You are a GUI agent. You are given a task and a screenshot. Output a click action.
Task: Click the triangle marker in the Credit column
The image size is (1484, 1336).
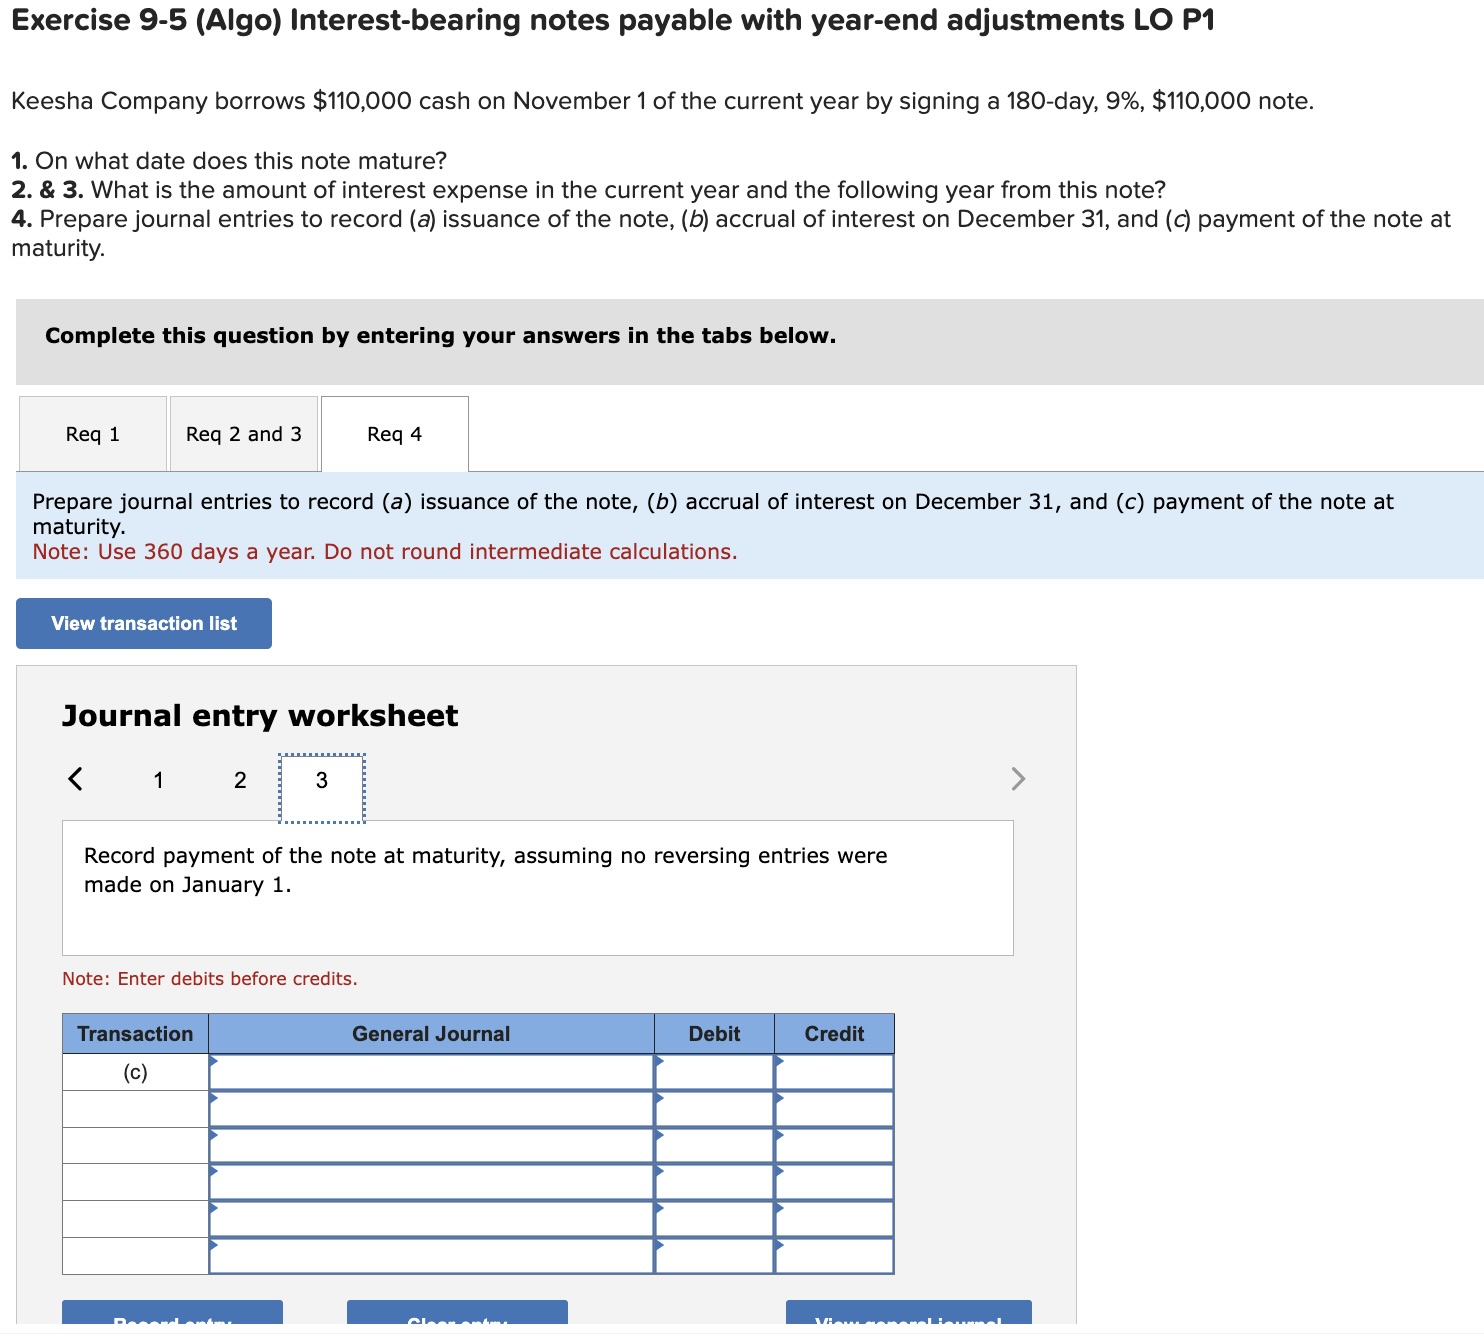[779, 1063]
